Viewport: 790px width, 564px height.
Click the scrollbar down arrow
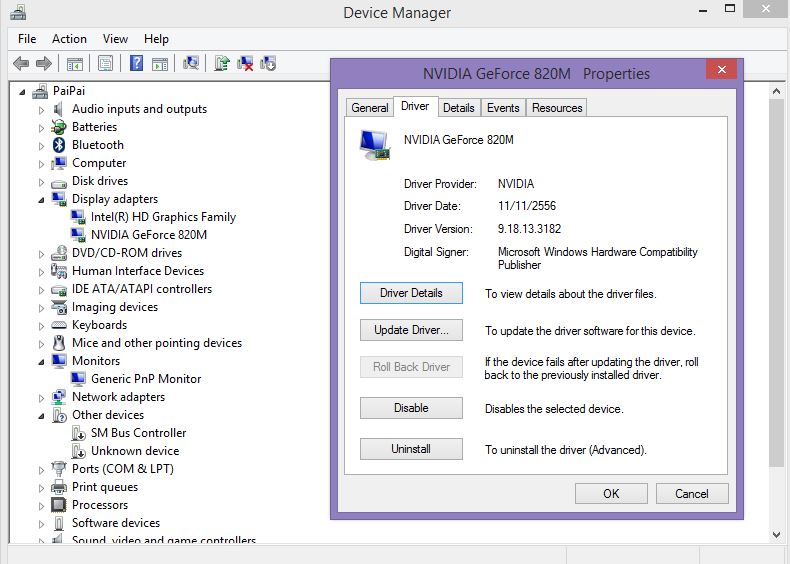tap(776, 534)
